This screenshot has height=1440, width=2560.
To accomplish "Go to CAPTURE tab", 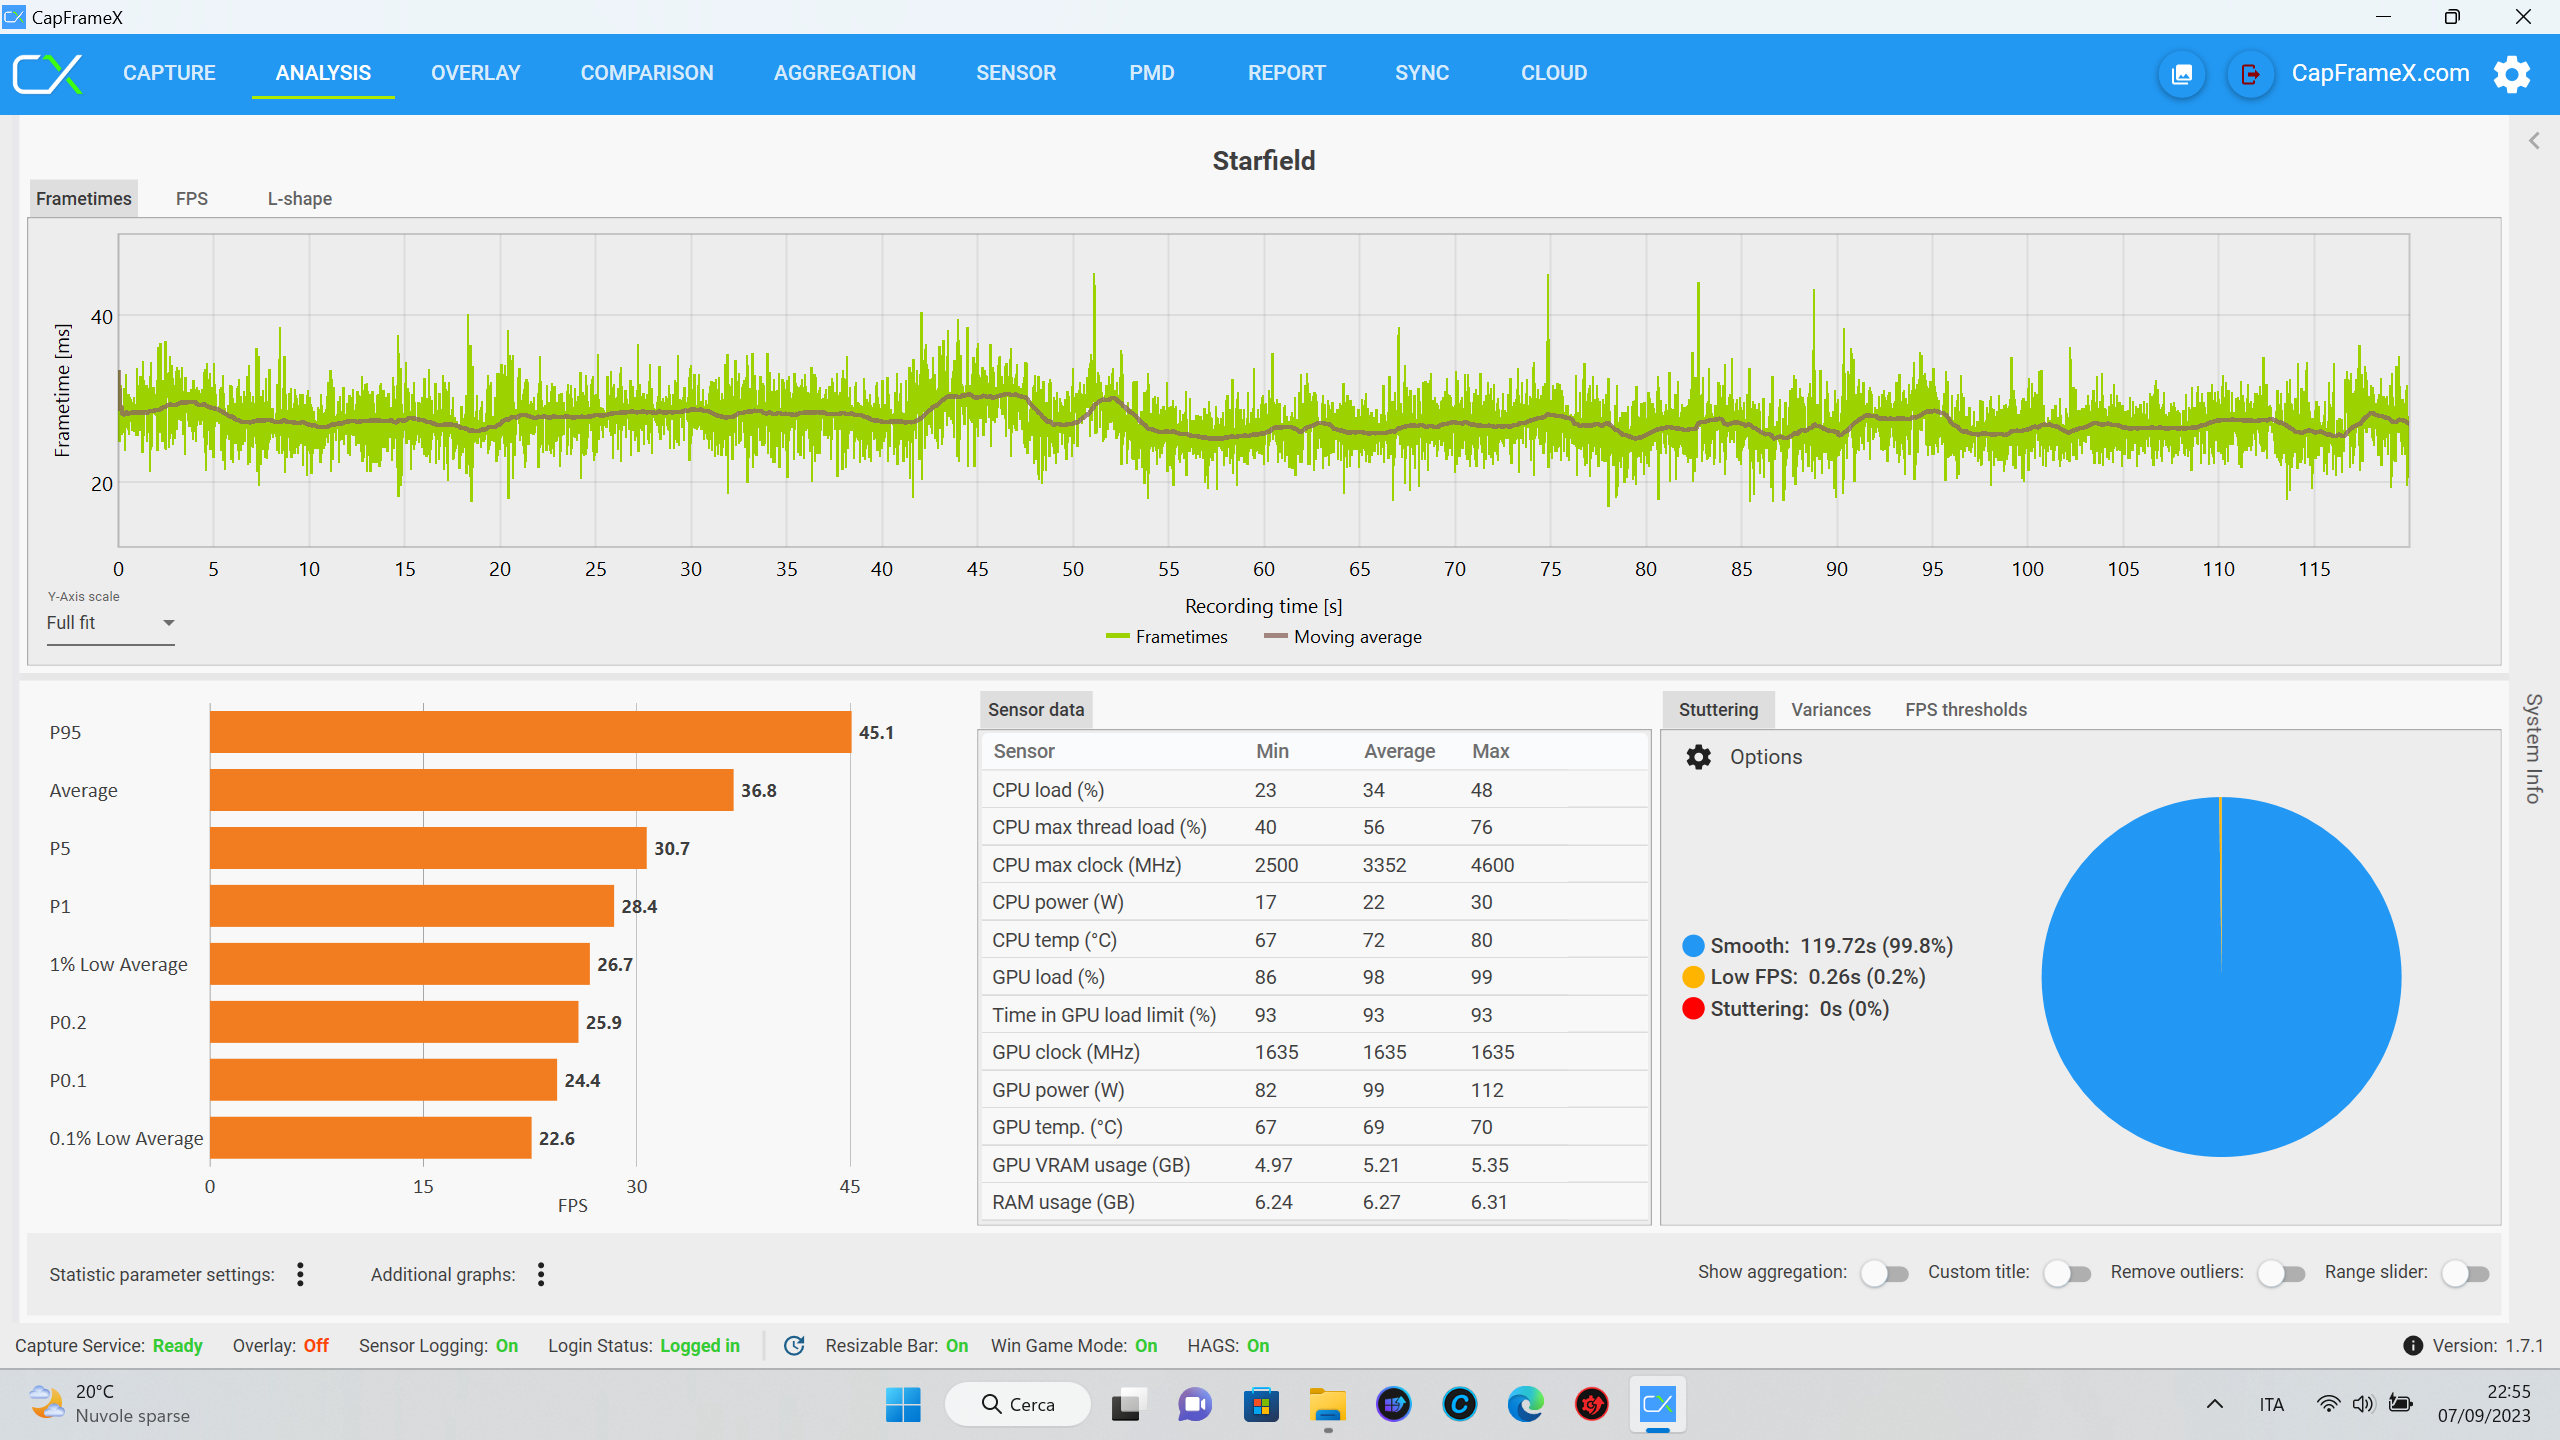I will (x=169, y=73).
